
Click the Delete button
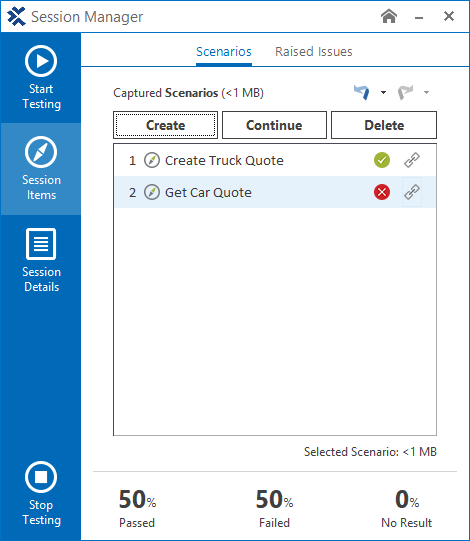click(x=384, y=125)
